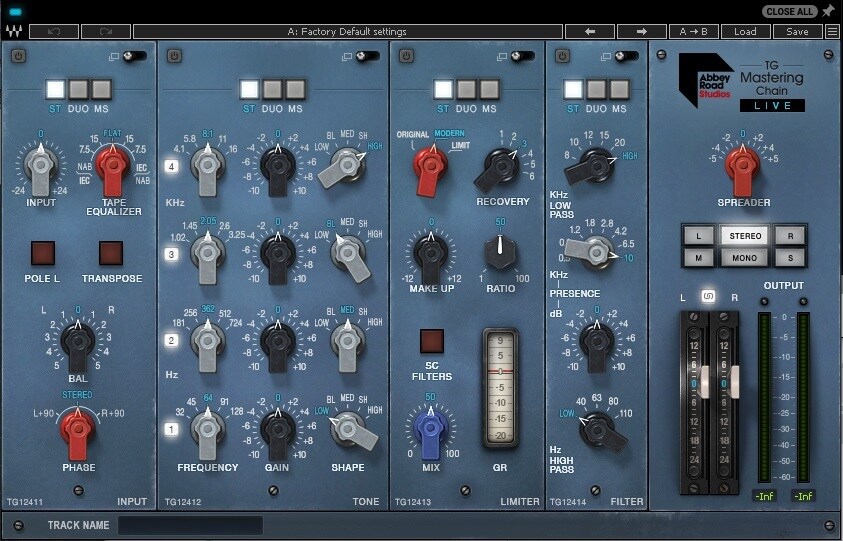Click the Low Pass KHz selector knob
The image size is (843, 541).
pyautogui.click(x=594, y=166)
